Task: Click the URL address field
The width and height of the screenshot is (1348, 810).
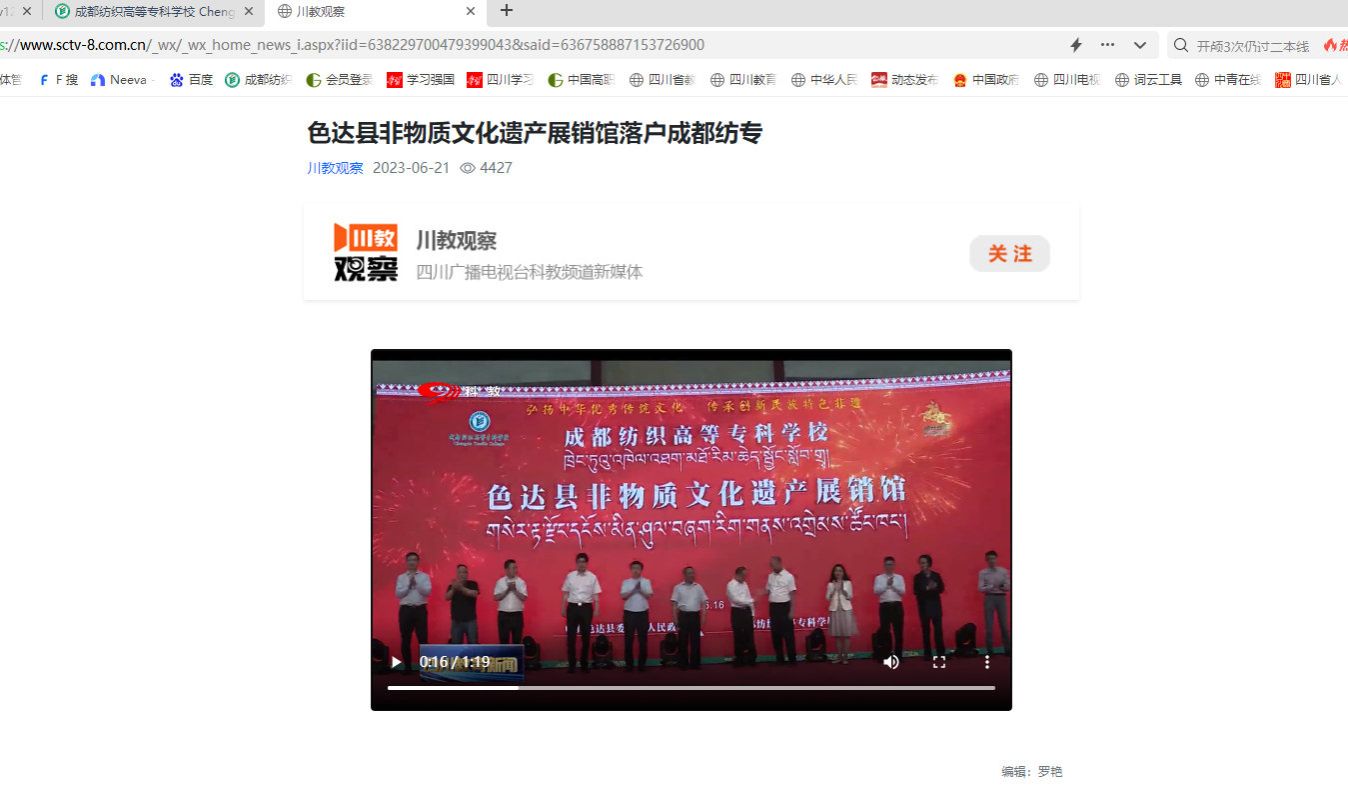Action: click(x=530, y=45)
